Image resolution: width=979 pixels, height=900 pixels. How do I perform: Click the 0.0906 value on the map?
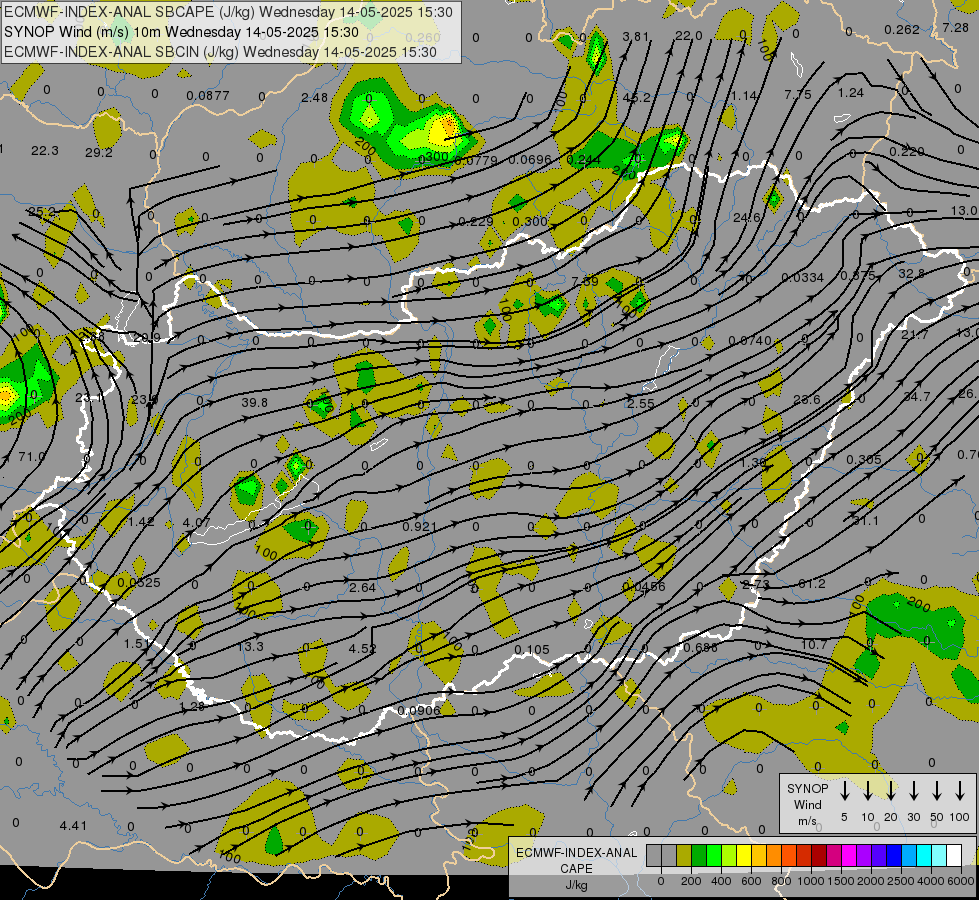(x=418, y=710)
